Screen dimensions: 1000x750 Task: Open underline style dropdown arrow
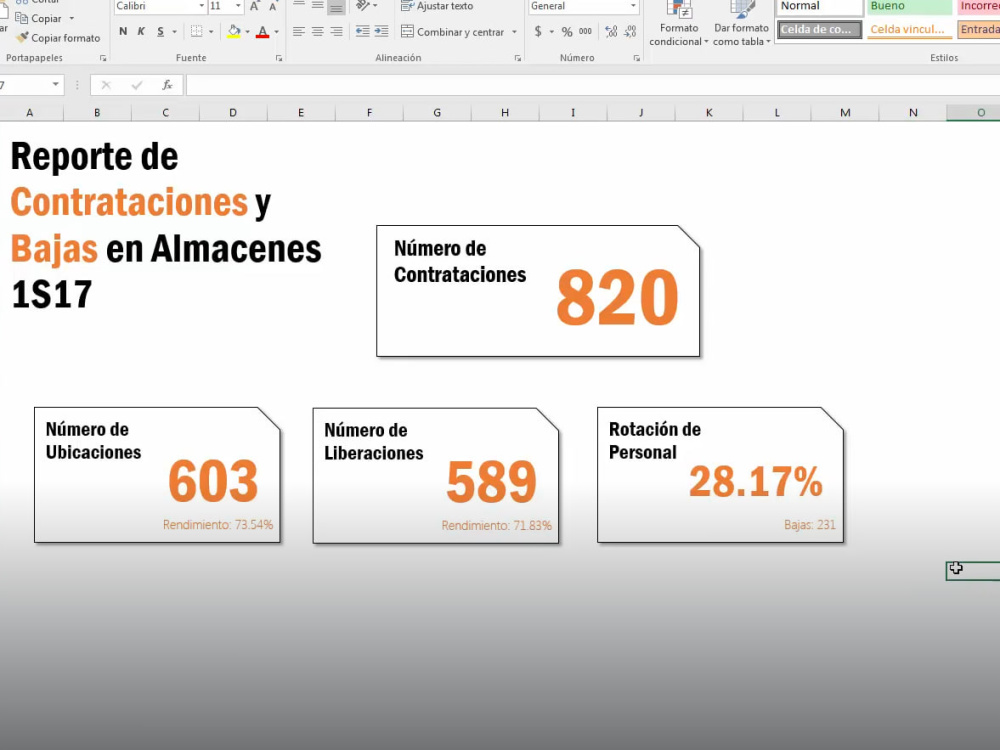tap(174, 31)
